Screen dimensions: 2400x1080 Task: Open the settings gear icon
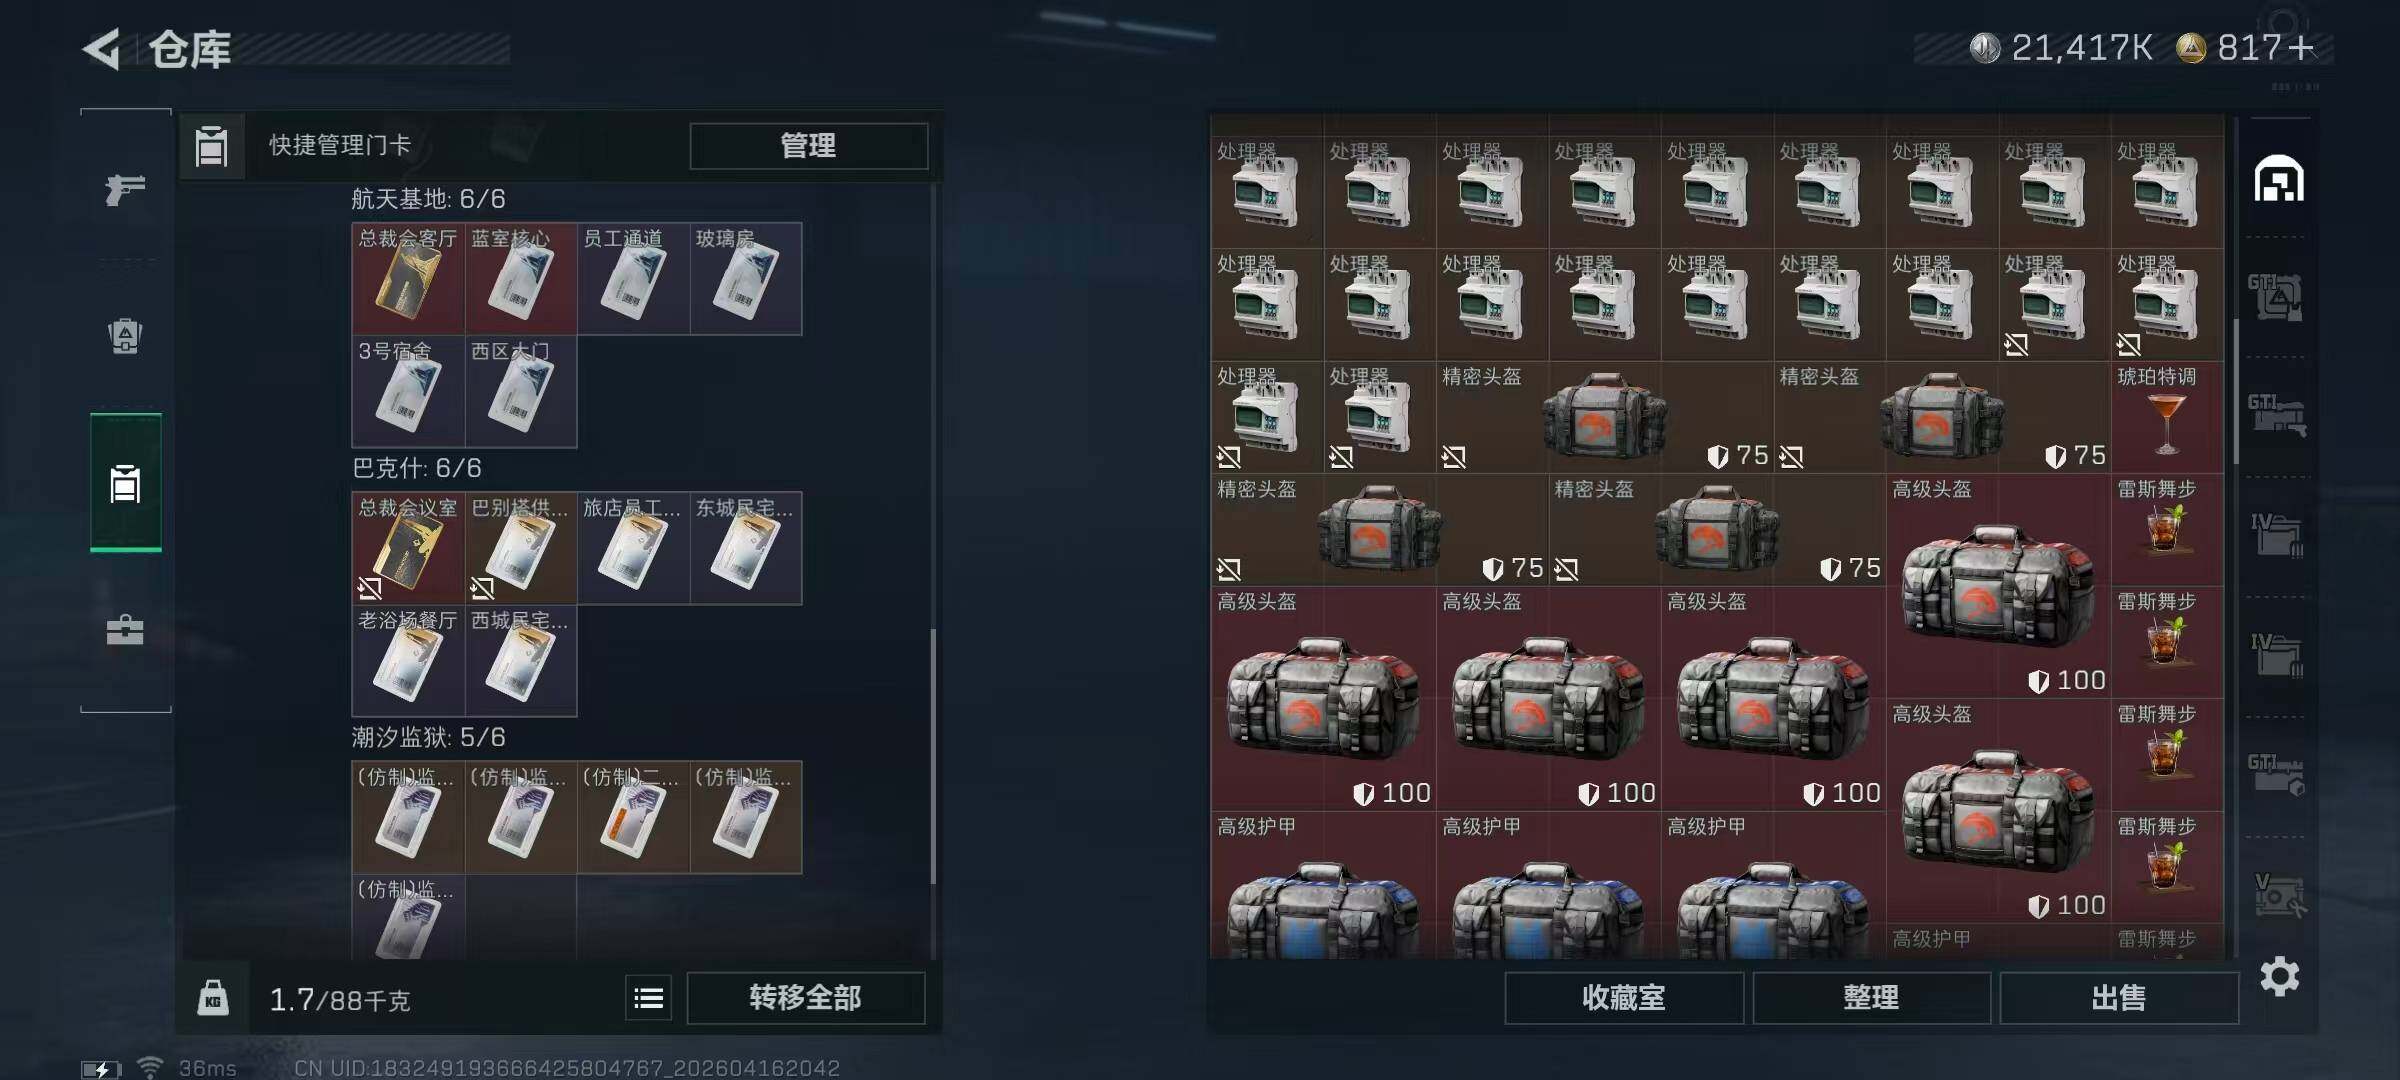click(2279, 976)
